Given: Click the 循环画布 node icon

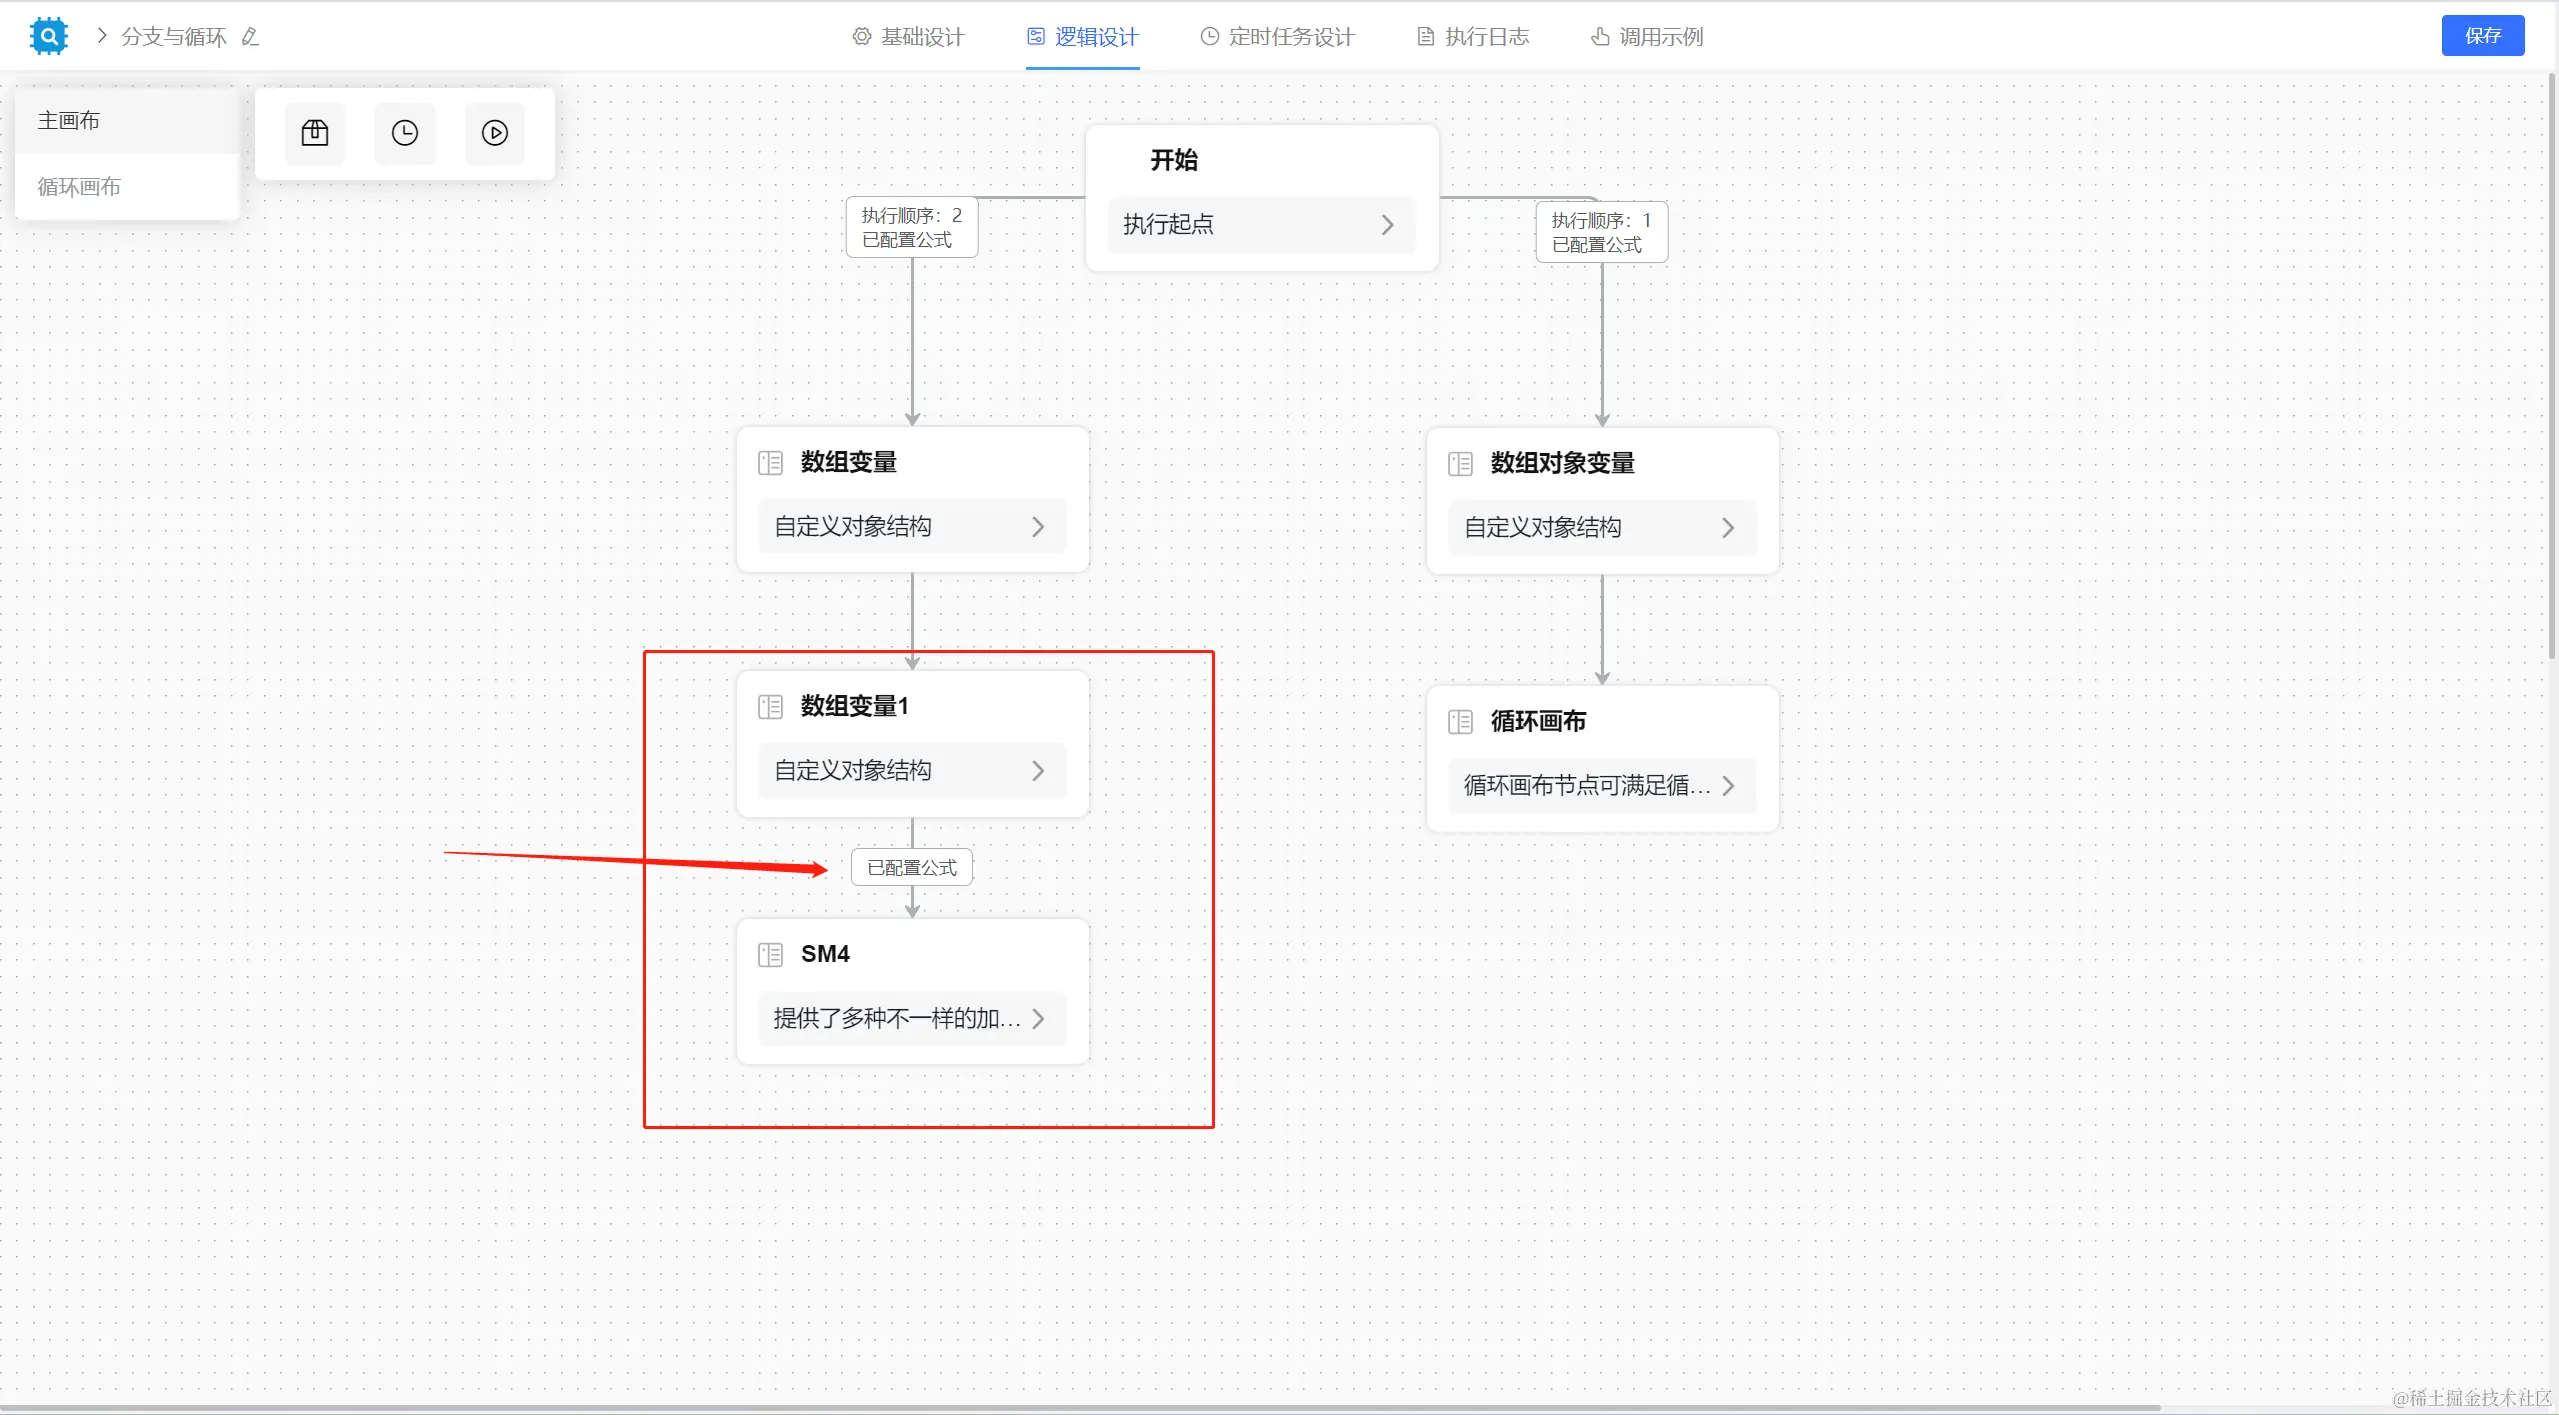Looking at the screenshot, I should coord(1460,722).
